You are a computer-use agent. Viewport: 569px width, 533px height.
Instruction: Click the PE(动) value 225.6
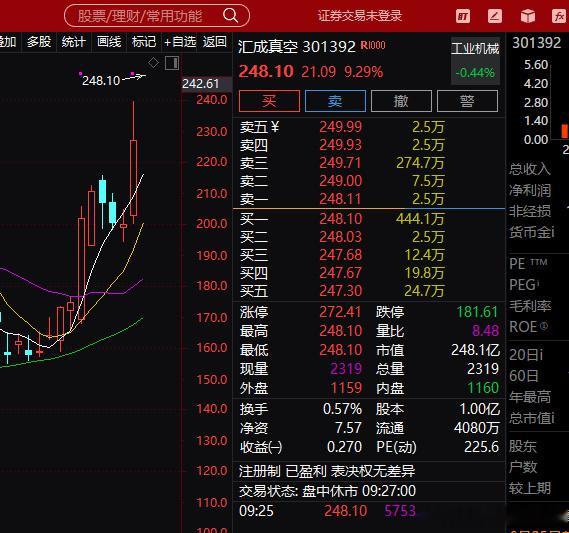click(482, 447)
